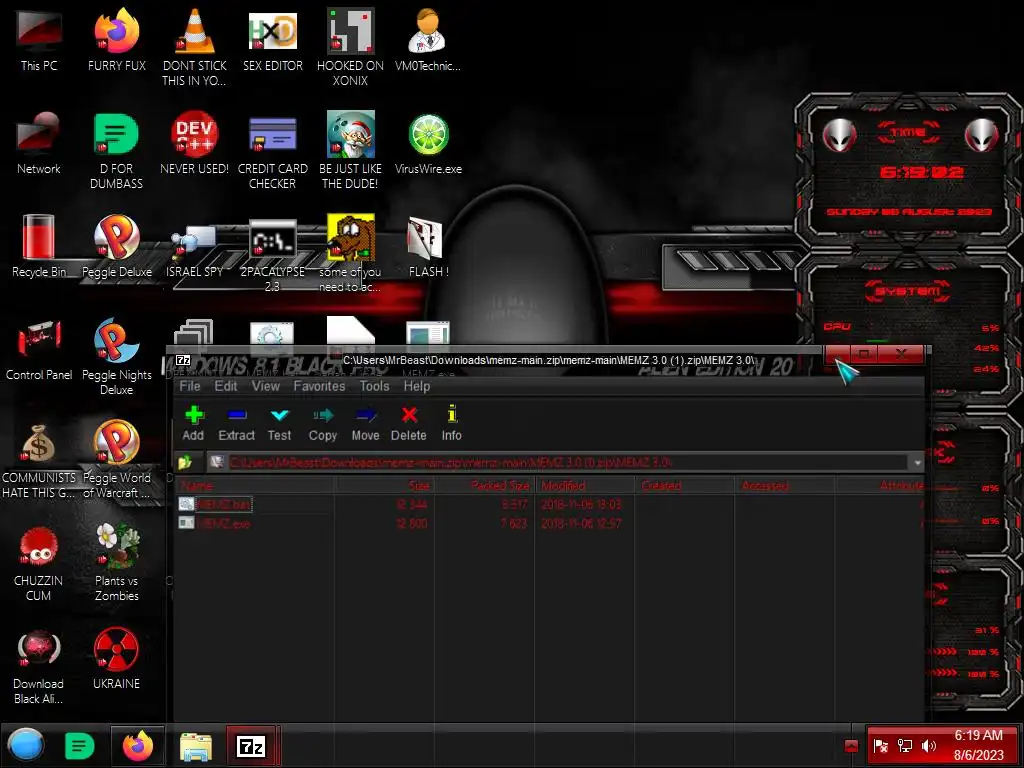Select the Peggle World of Warcraft icon
This screenshot has width=1024, height=768.
click(117, 460)
